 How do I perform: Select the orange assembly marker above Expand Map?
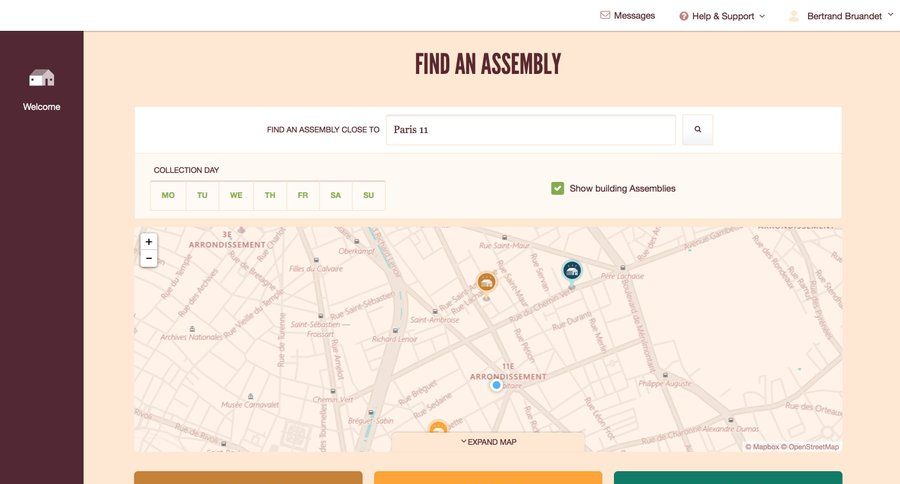pos(438,428)
